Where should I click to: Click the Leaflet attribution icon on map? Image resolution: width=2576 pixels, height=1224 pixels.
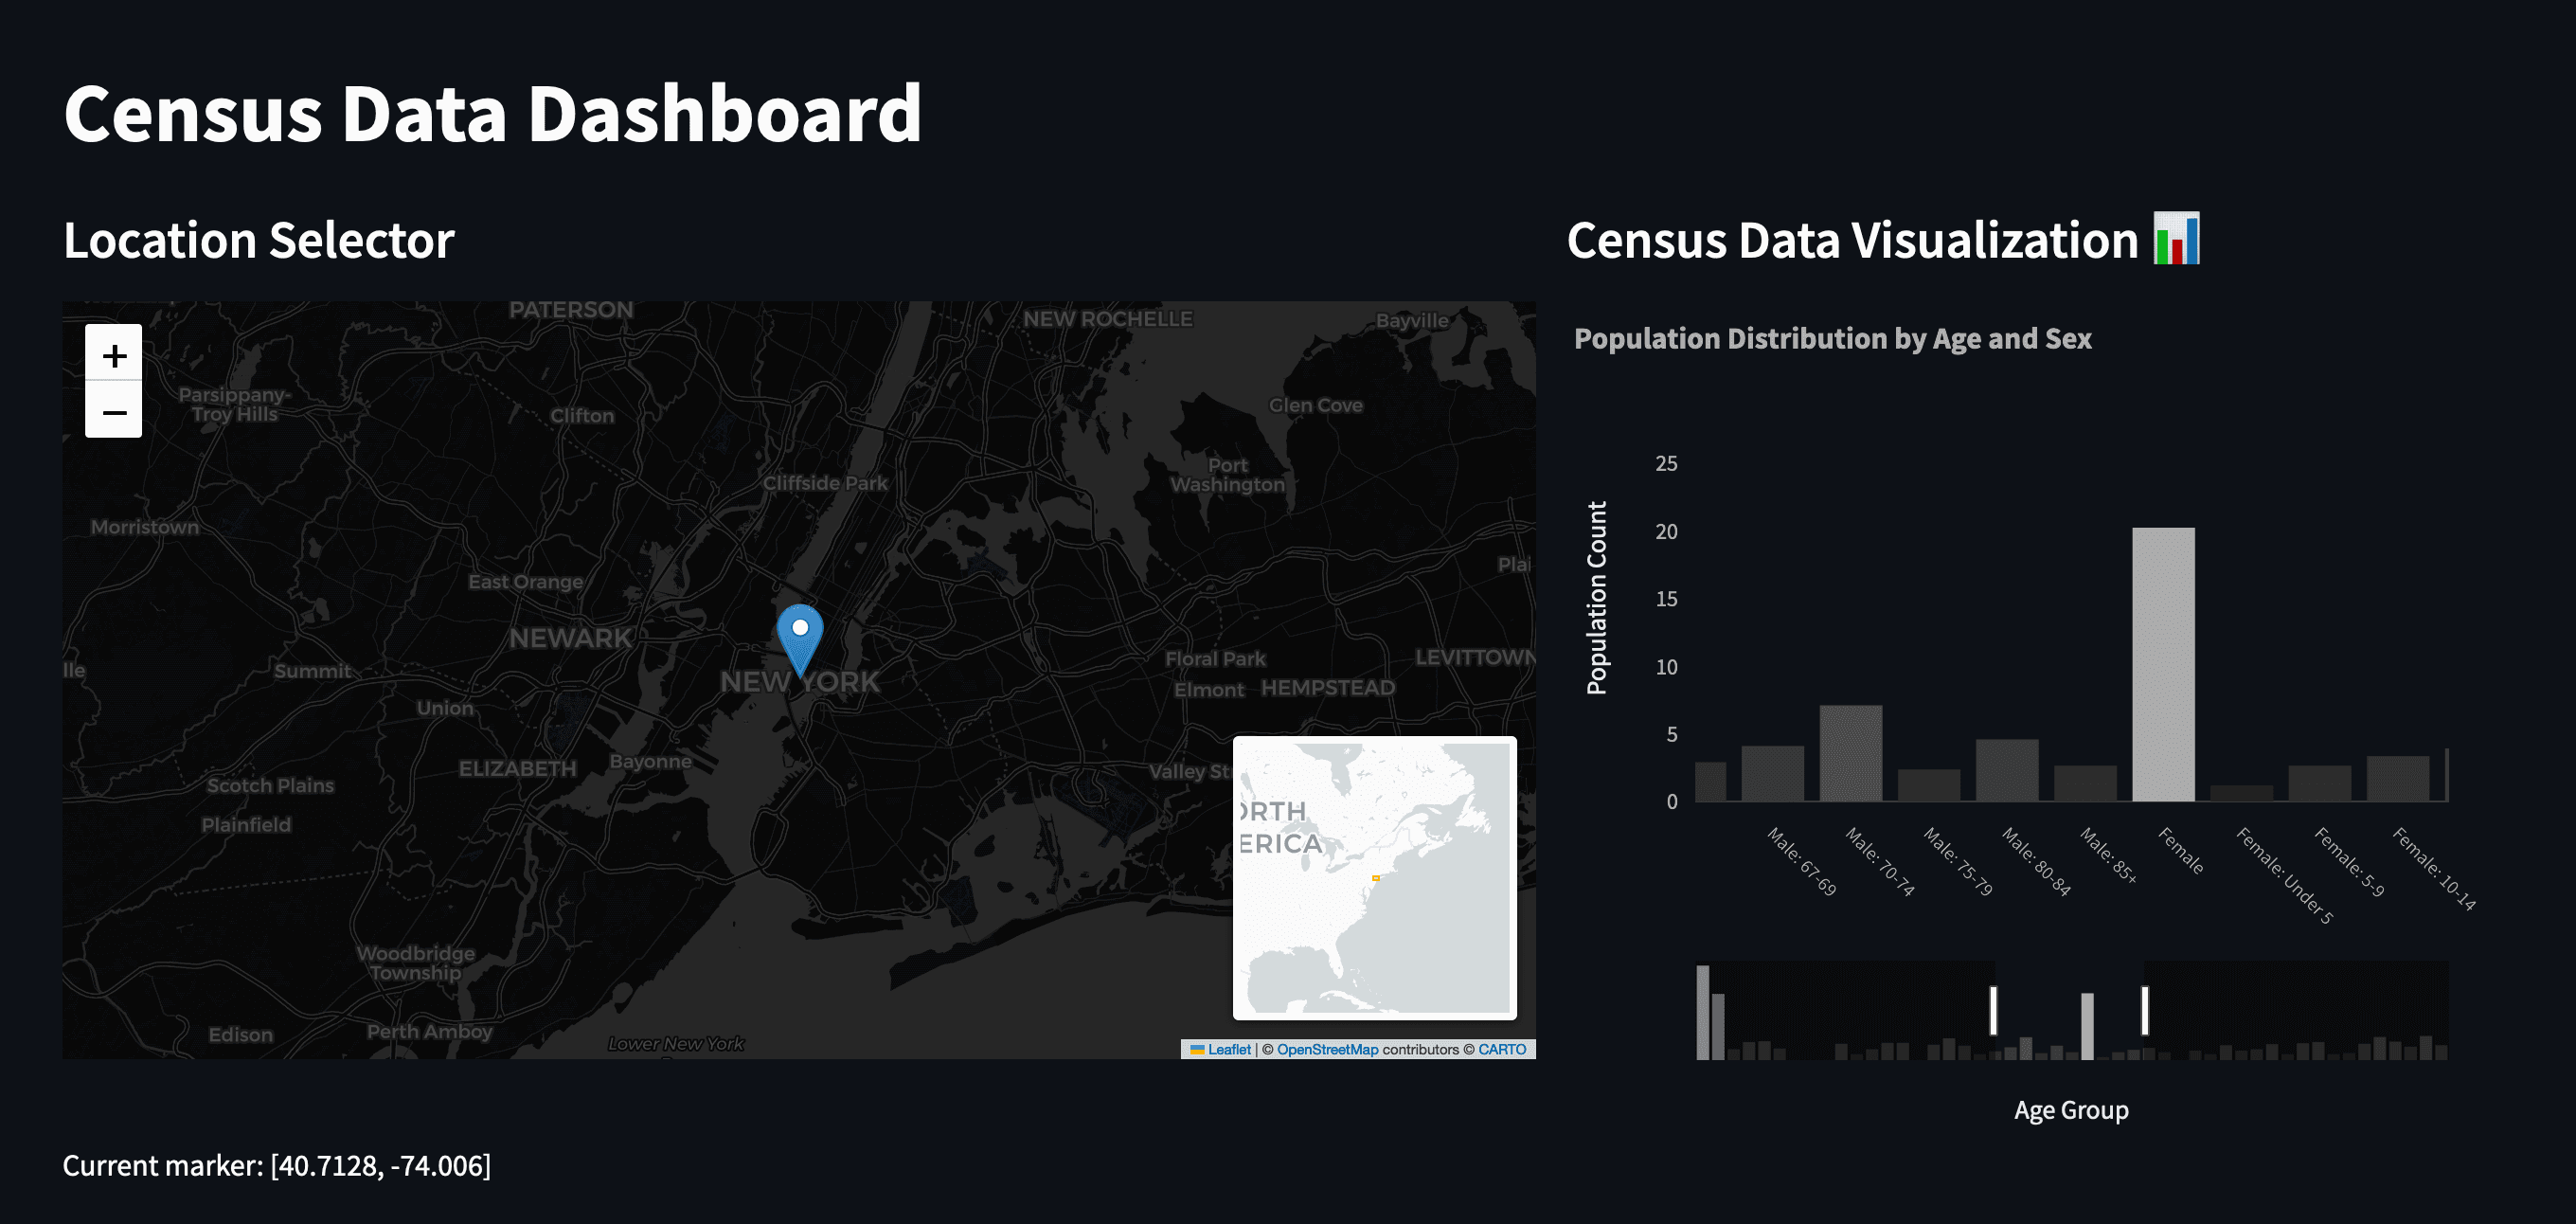1192,1048
